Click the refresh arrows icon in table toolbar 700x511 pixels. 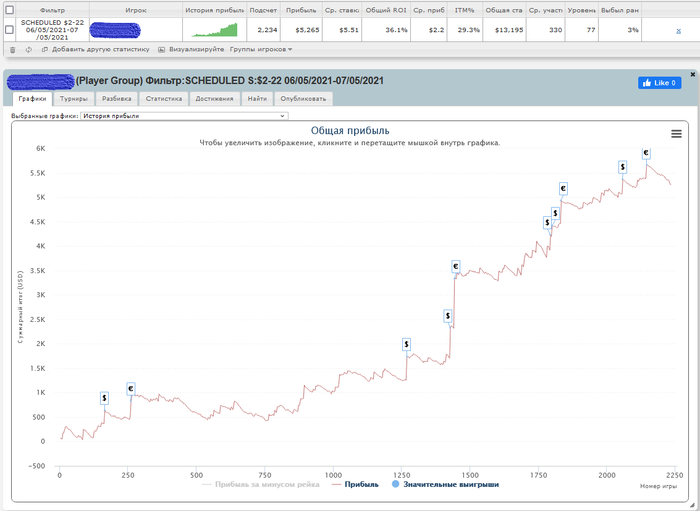[x=29, y=50]
